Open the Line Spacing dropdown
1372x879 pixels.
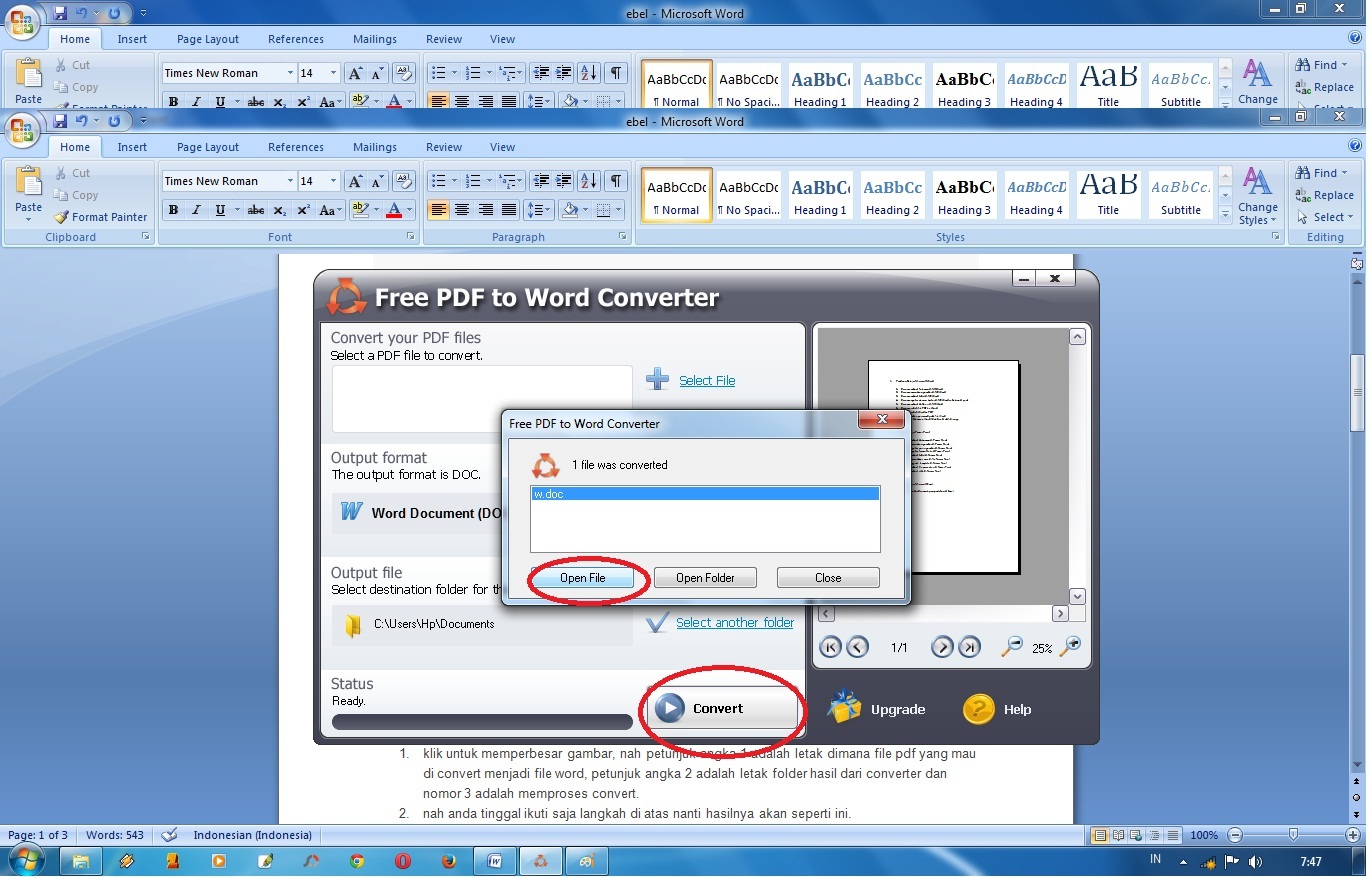point(538,210)
